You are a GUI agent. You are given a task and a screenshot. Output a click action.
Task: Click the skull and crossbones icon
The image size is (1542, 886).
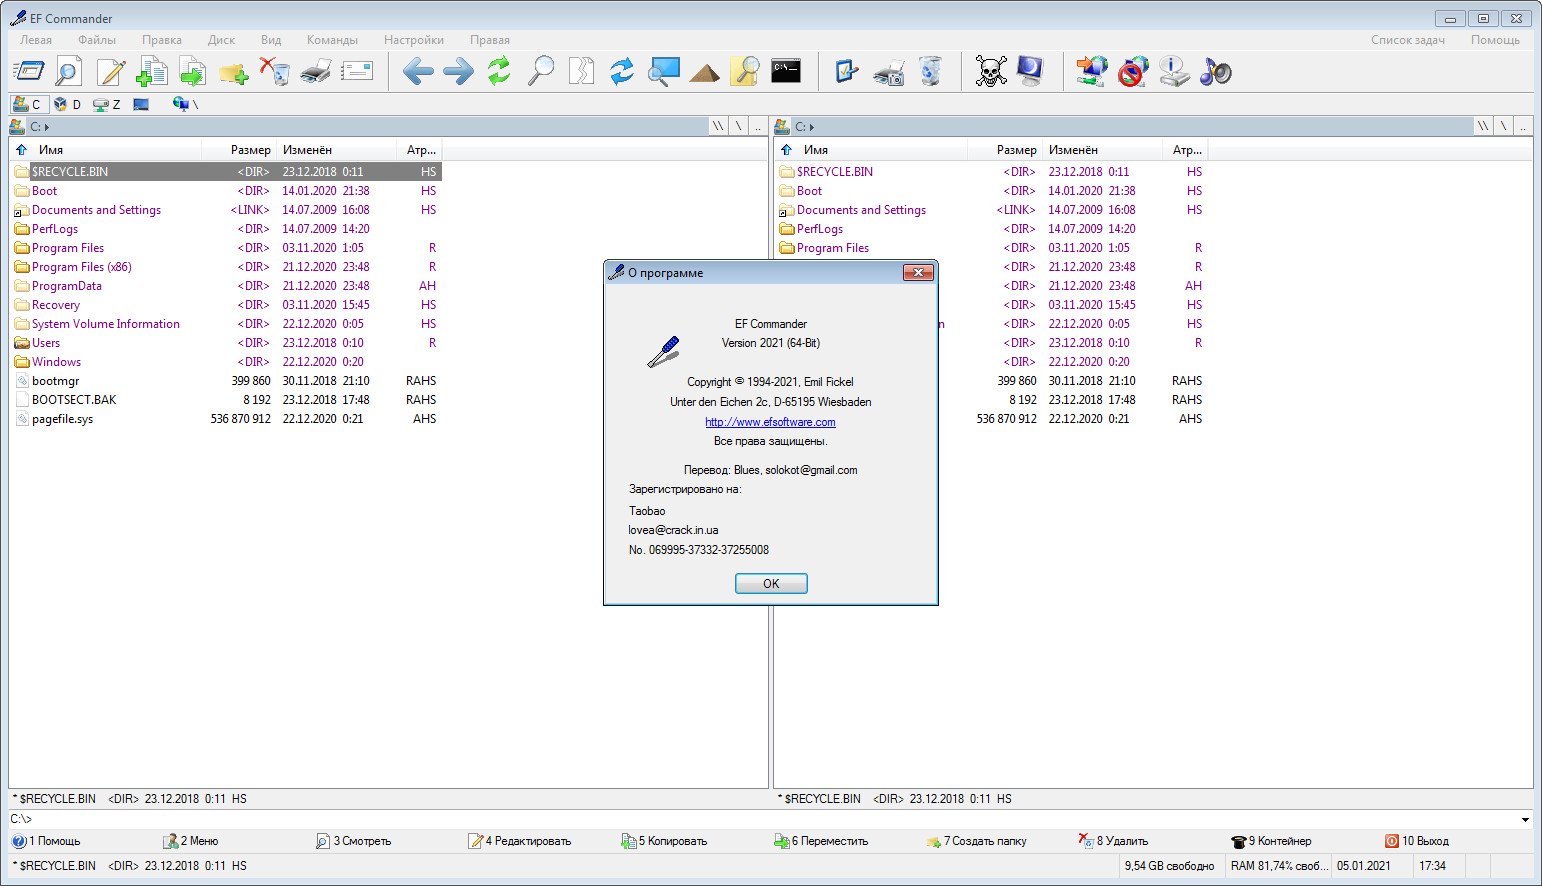990,71
